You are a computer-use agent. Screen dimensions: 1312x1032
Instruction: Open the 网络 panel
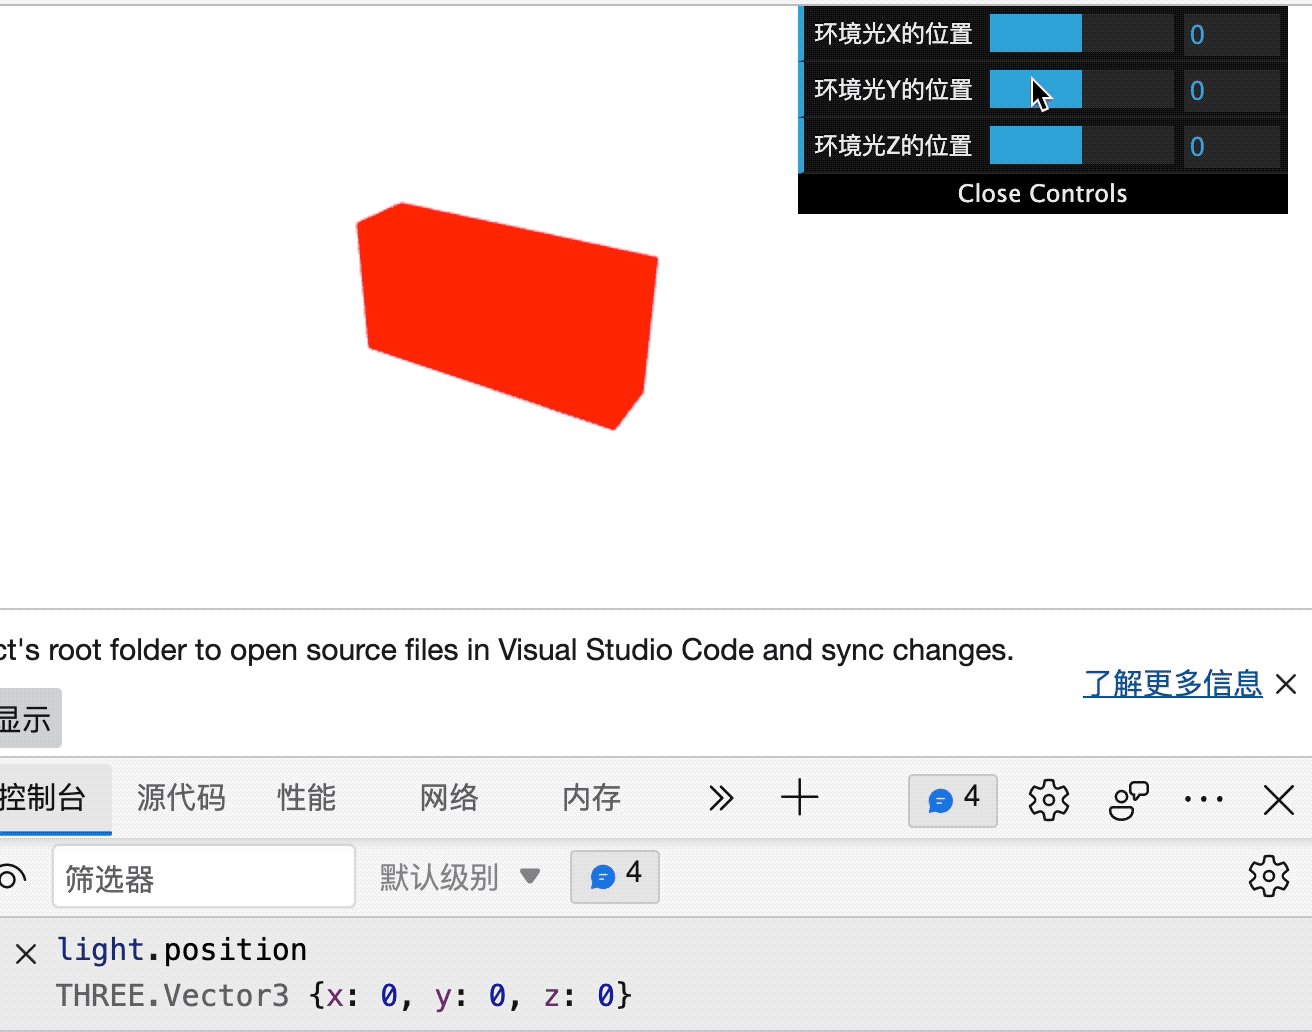(448, 798)
